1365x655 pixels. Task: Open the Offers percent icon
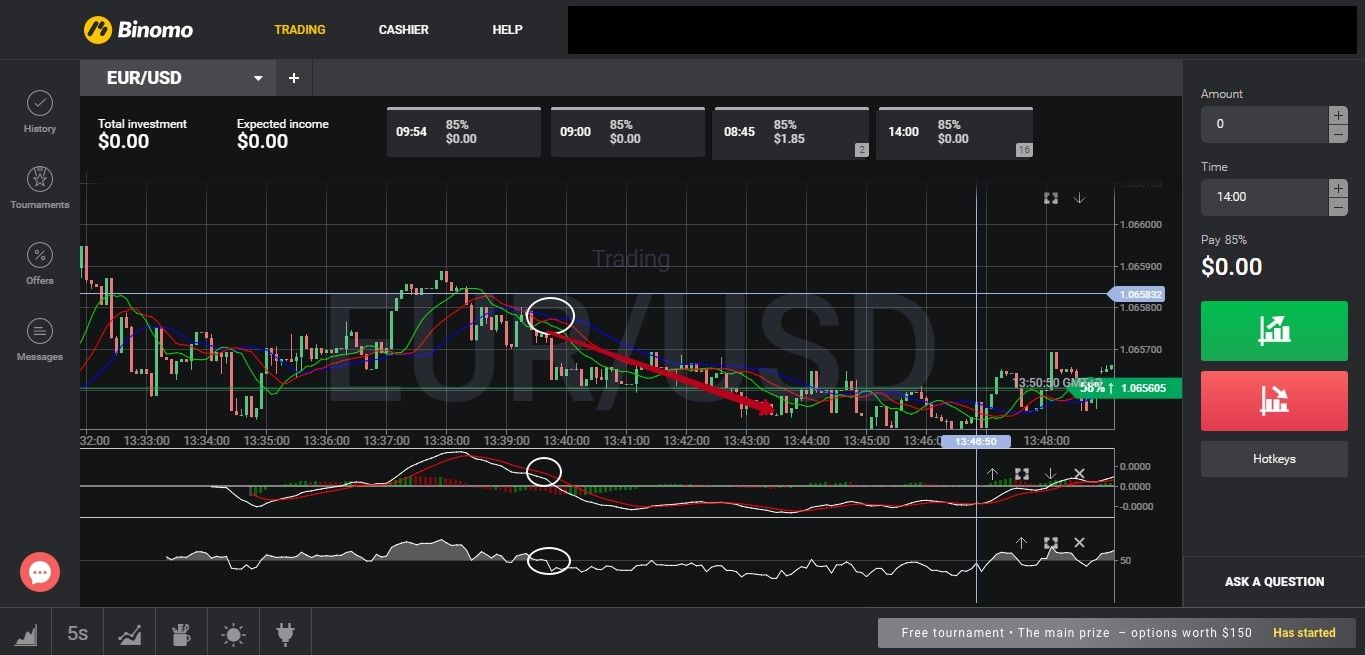click(40, 256)
